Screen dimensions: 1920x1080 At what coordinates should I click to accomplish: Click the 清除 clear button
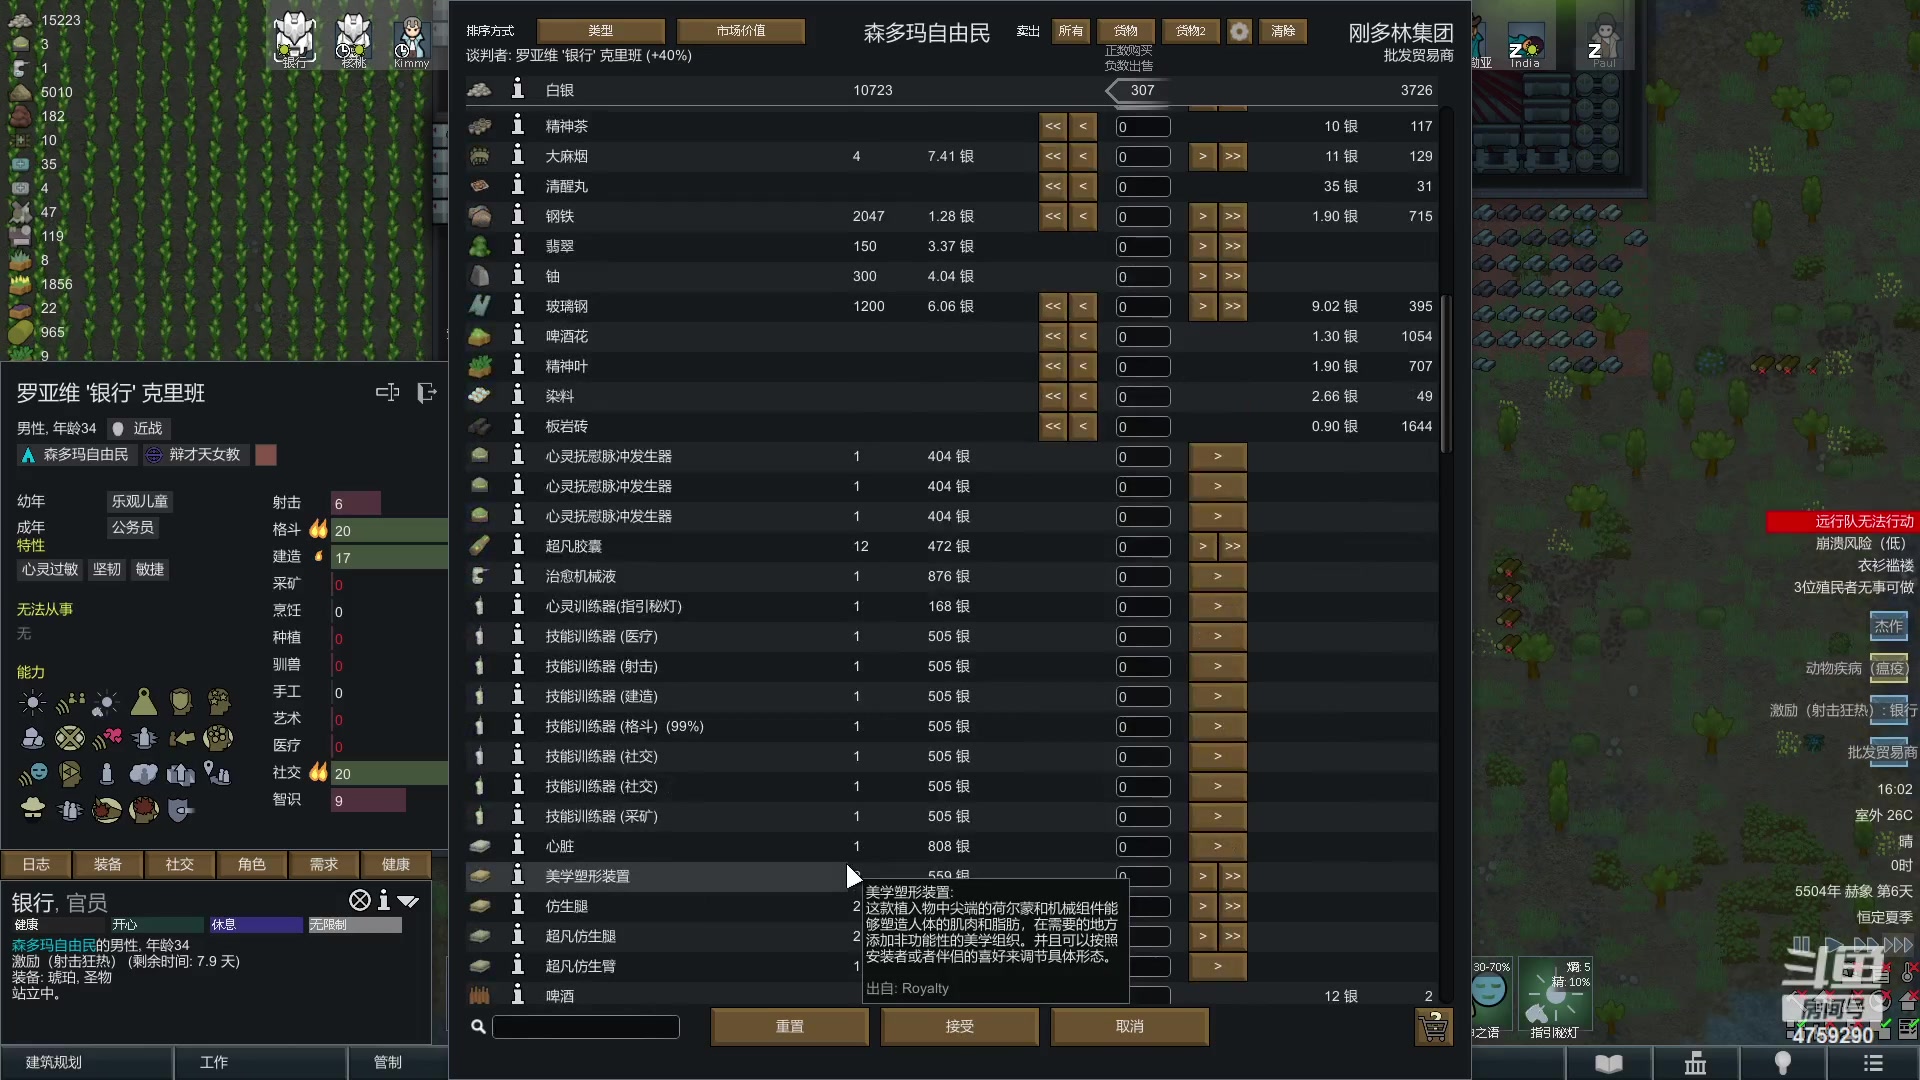1283,31
